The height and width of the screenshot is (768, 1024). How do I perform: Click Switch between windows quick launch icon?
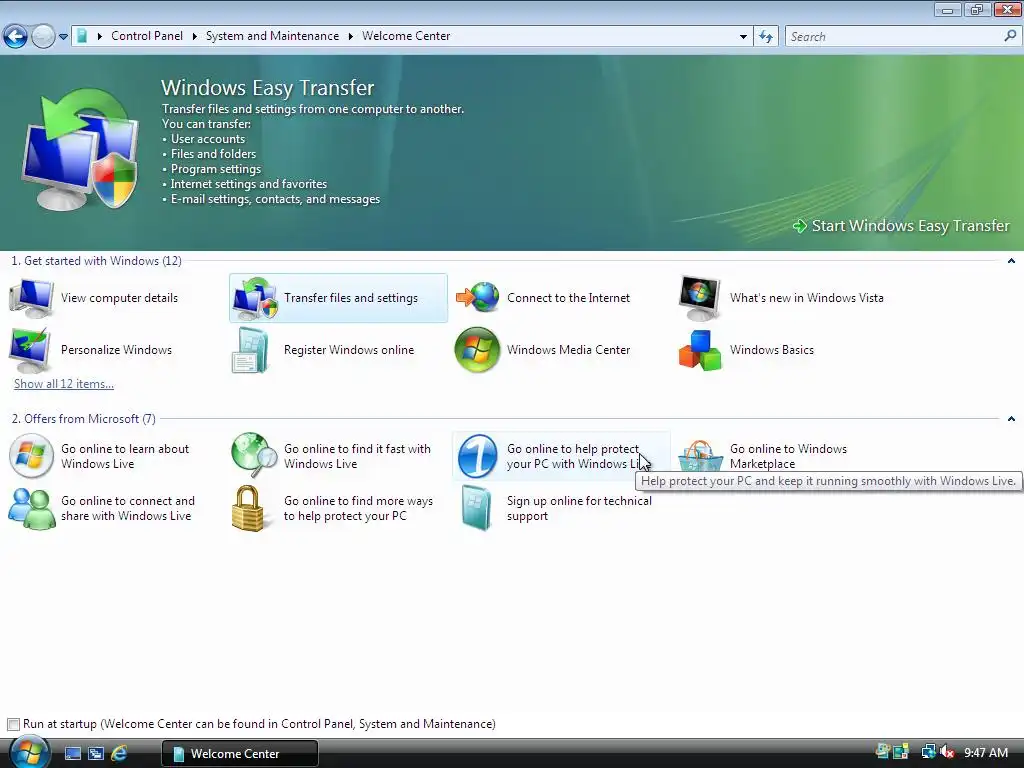coord(95,753)
